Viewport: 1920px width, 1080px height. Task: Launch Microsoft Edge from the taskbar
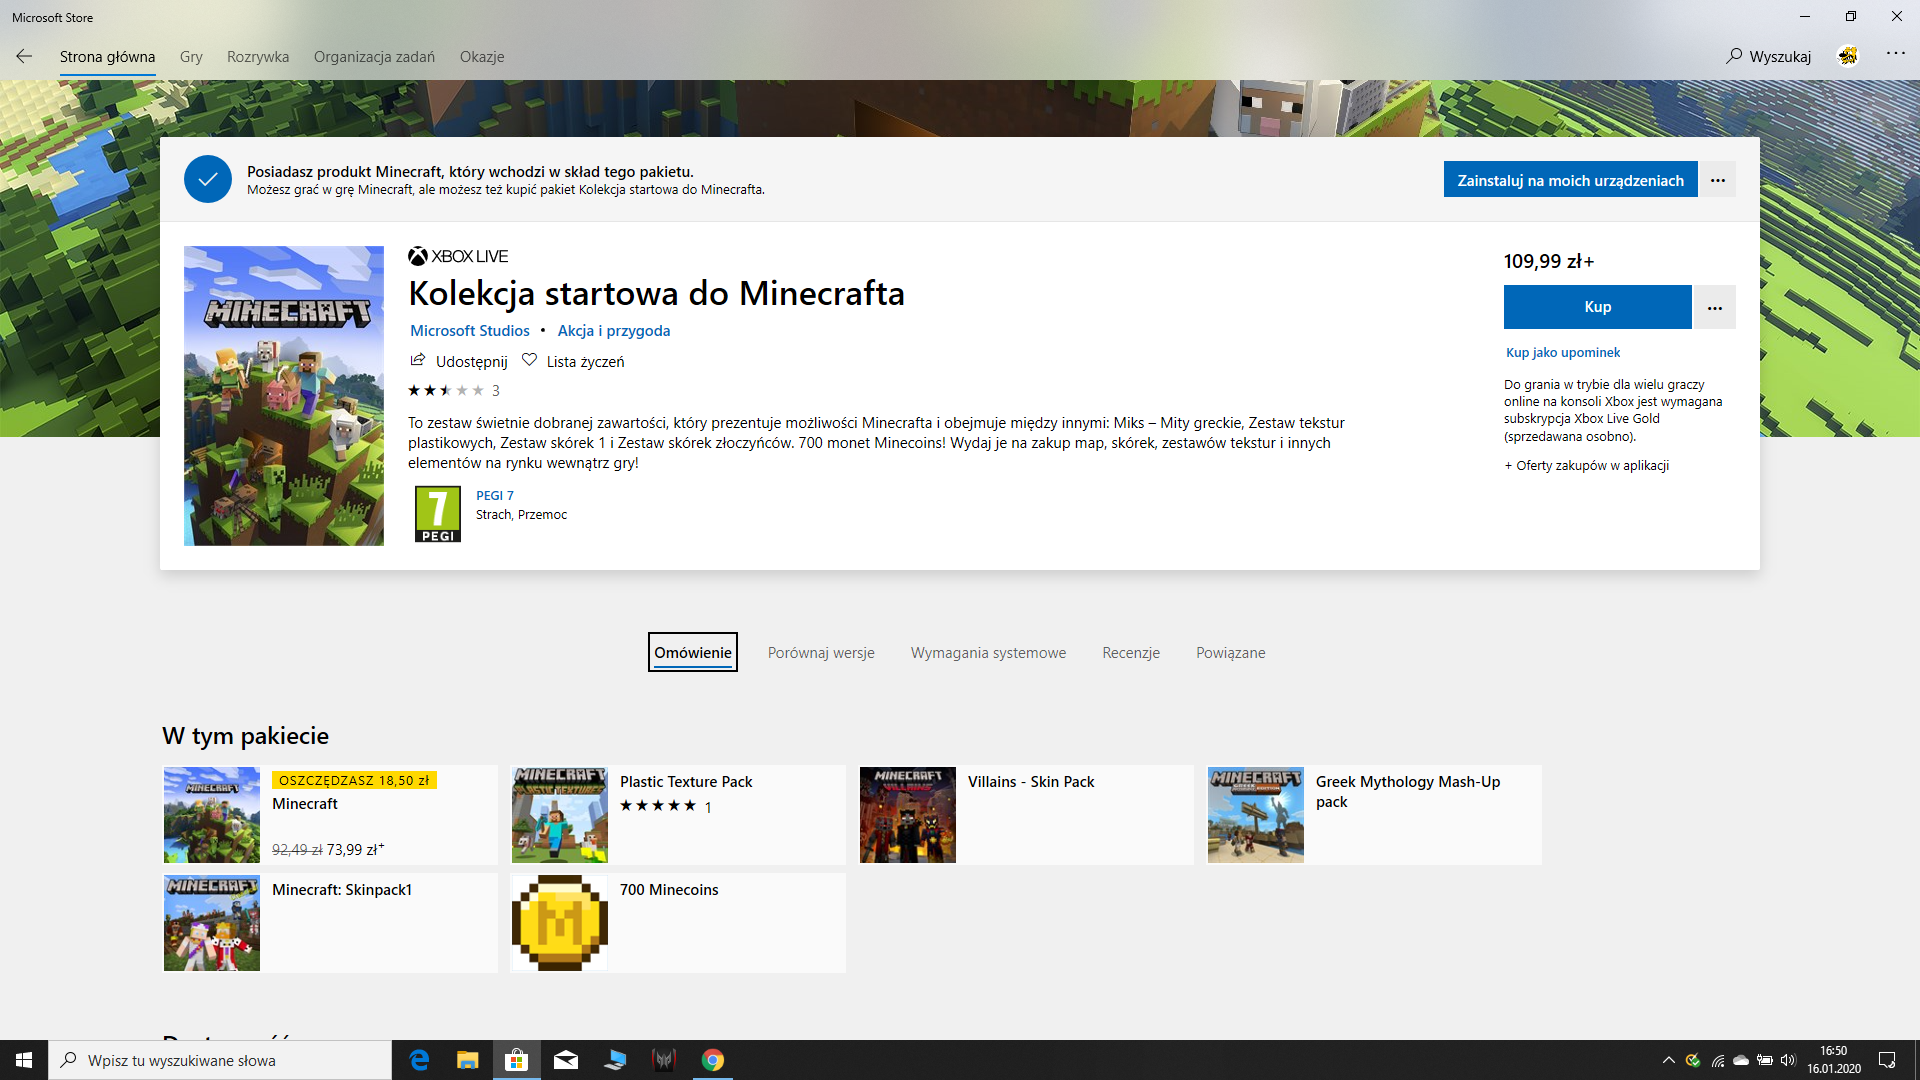(x=419, y=1060)
